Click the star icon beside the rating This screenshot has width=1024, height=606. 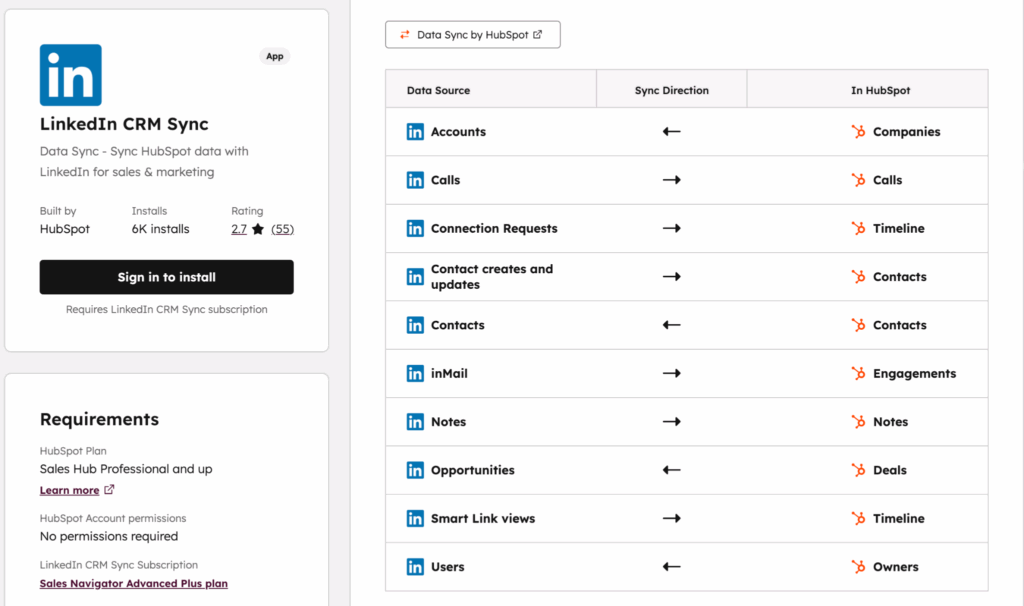[258, 229]
